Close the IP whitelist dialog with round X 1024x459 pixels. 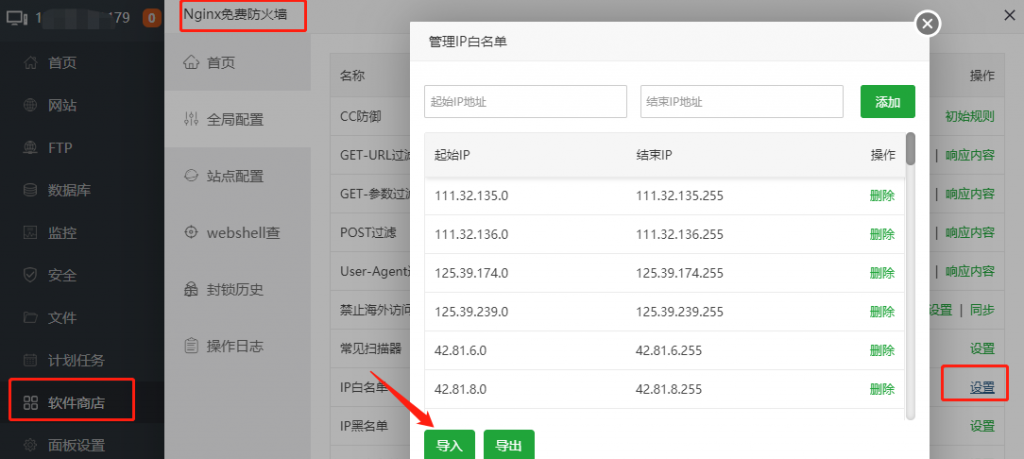coord(928,24)
